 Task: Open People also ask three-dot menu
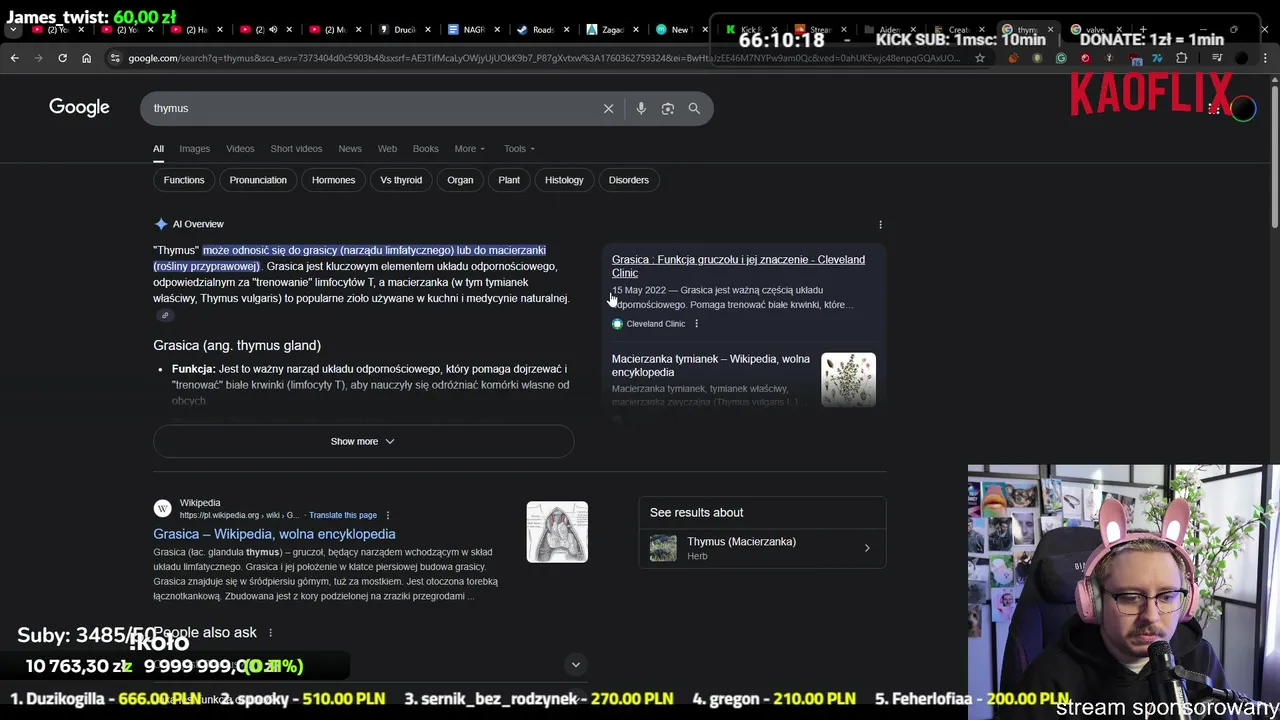pos(270,632)
